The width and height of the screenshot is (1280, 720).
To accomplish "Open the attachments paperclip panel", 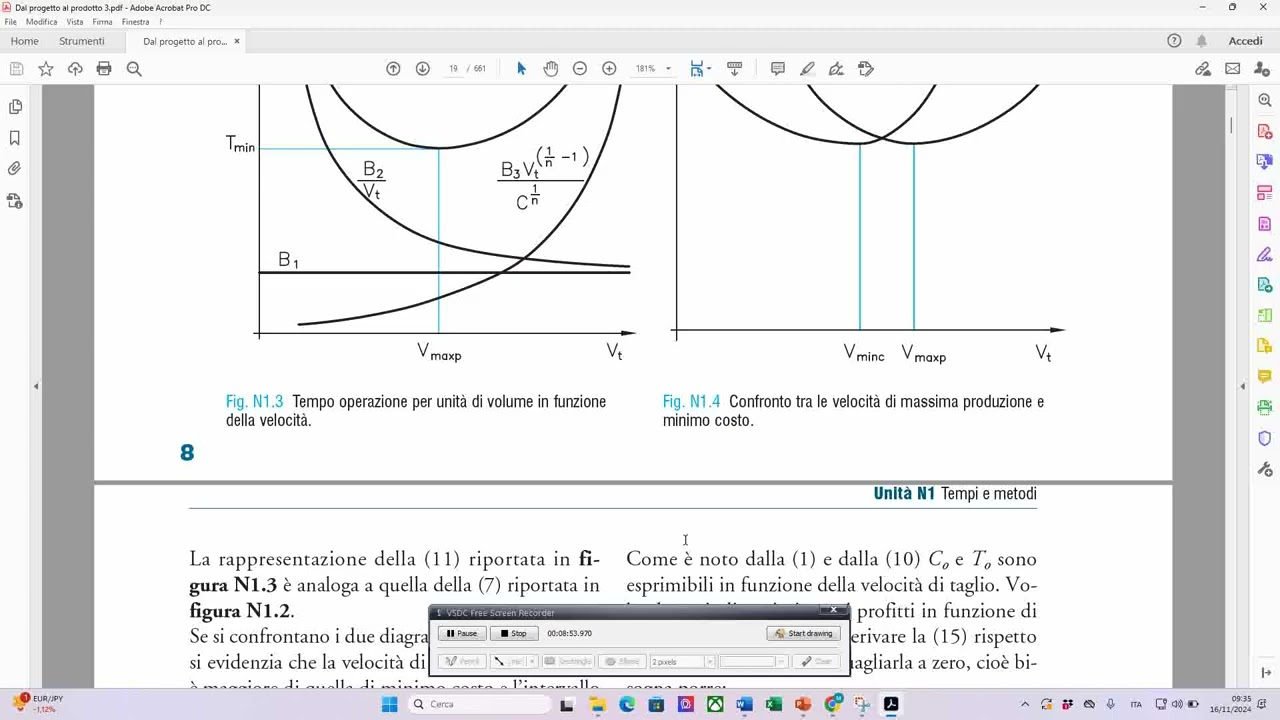I will coord(15,169).
